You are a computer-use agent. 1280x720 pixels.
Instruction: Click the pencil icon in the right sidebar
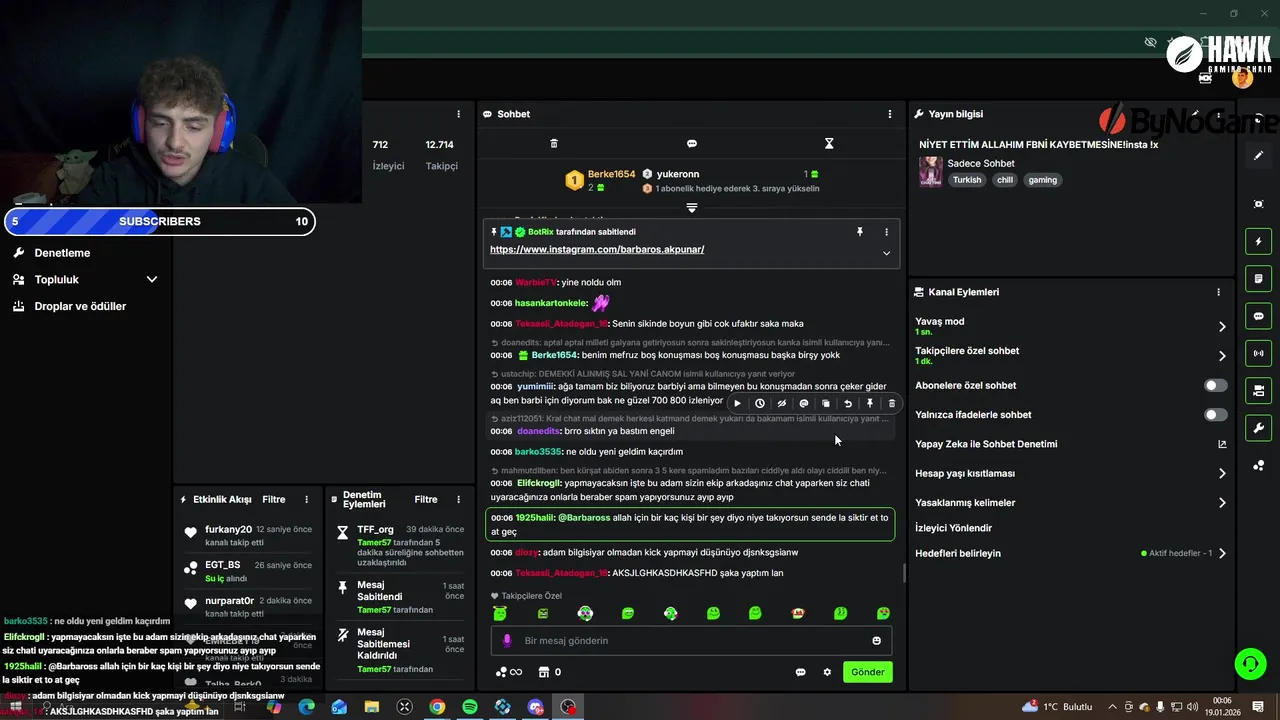(1258, 156)
